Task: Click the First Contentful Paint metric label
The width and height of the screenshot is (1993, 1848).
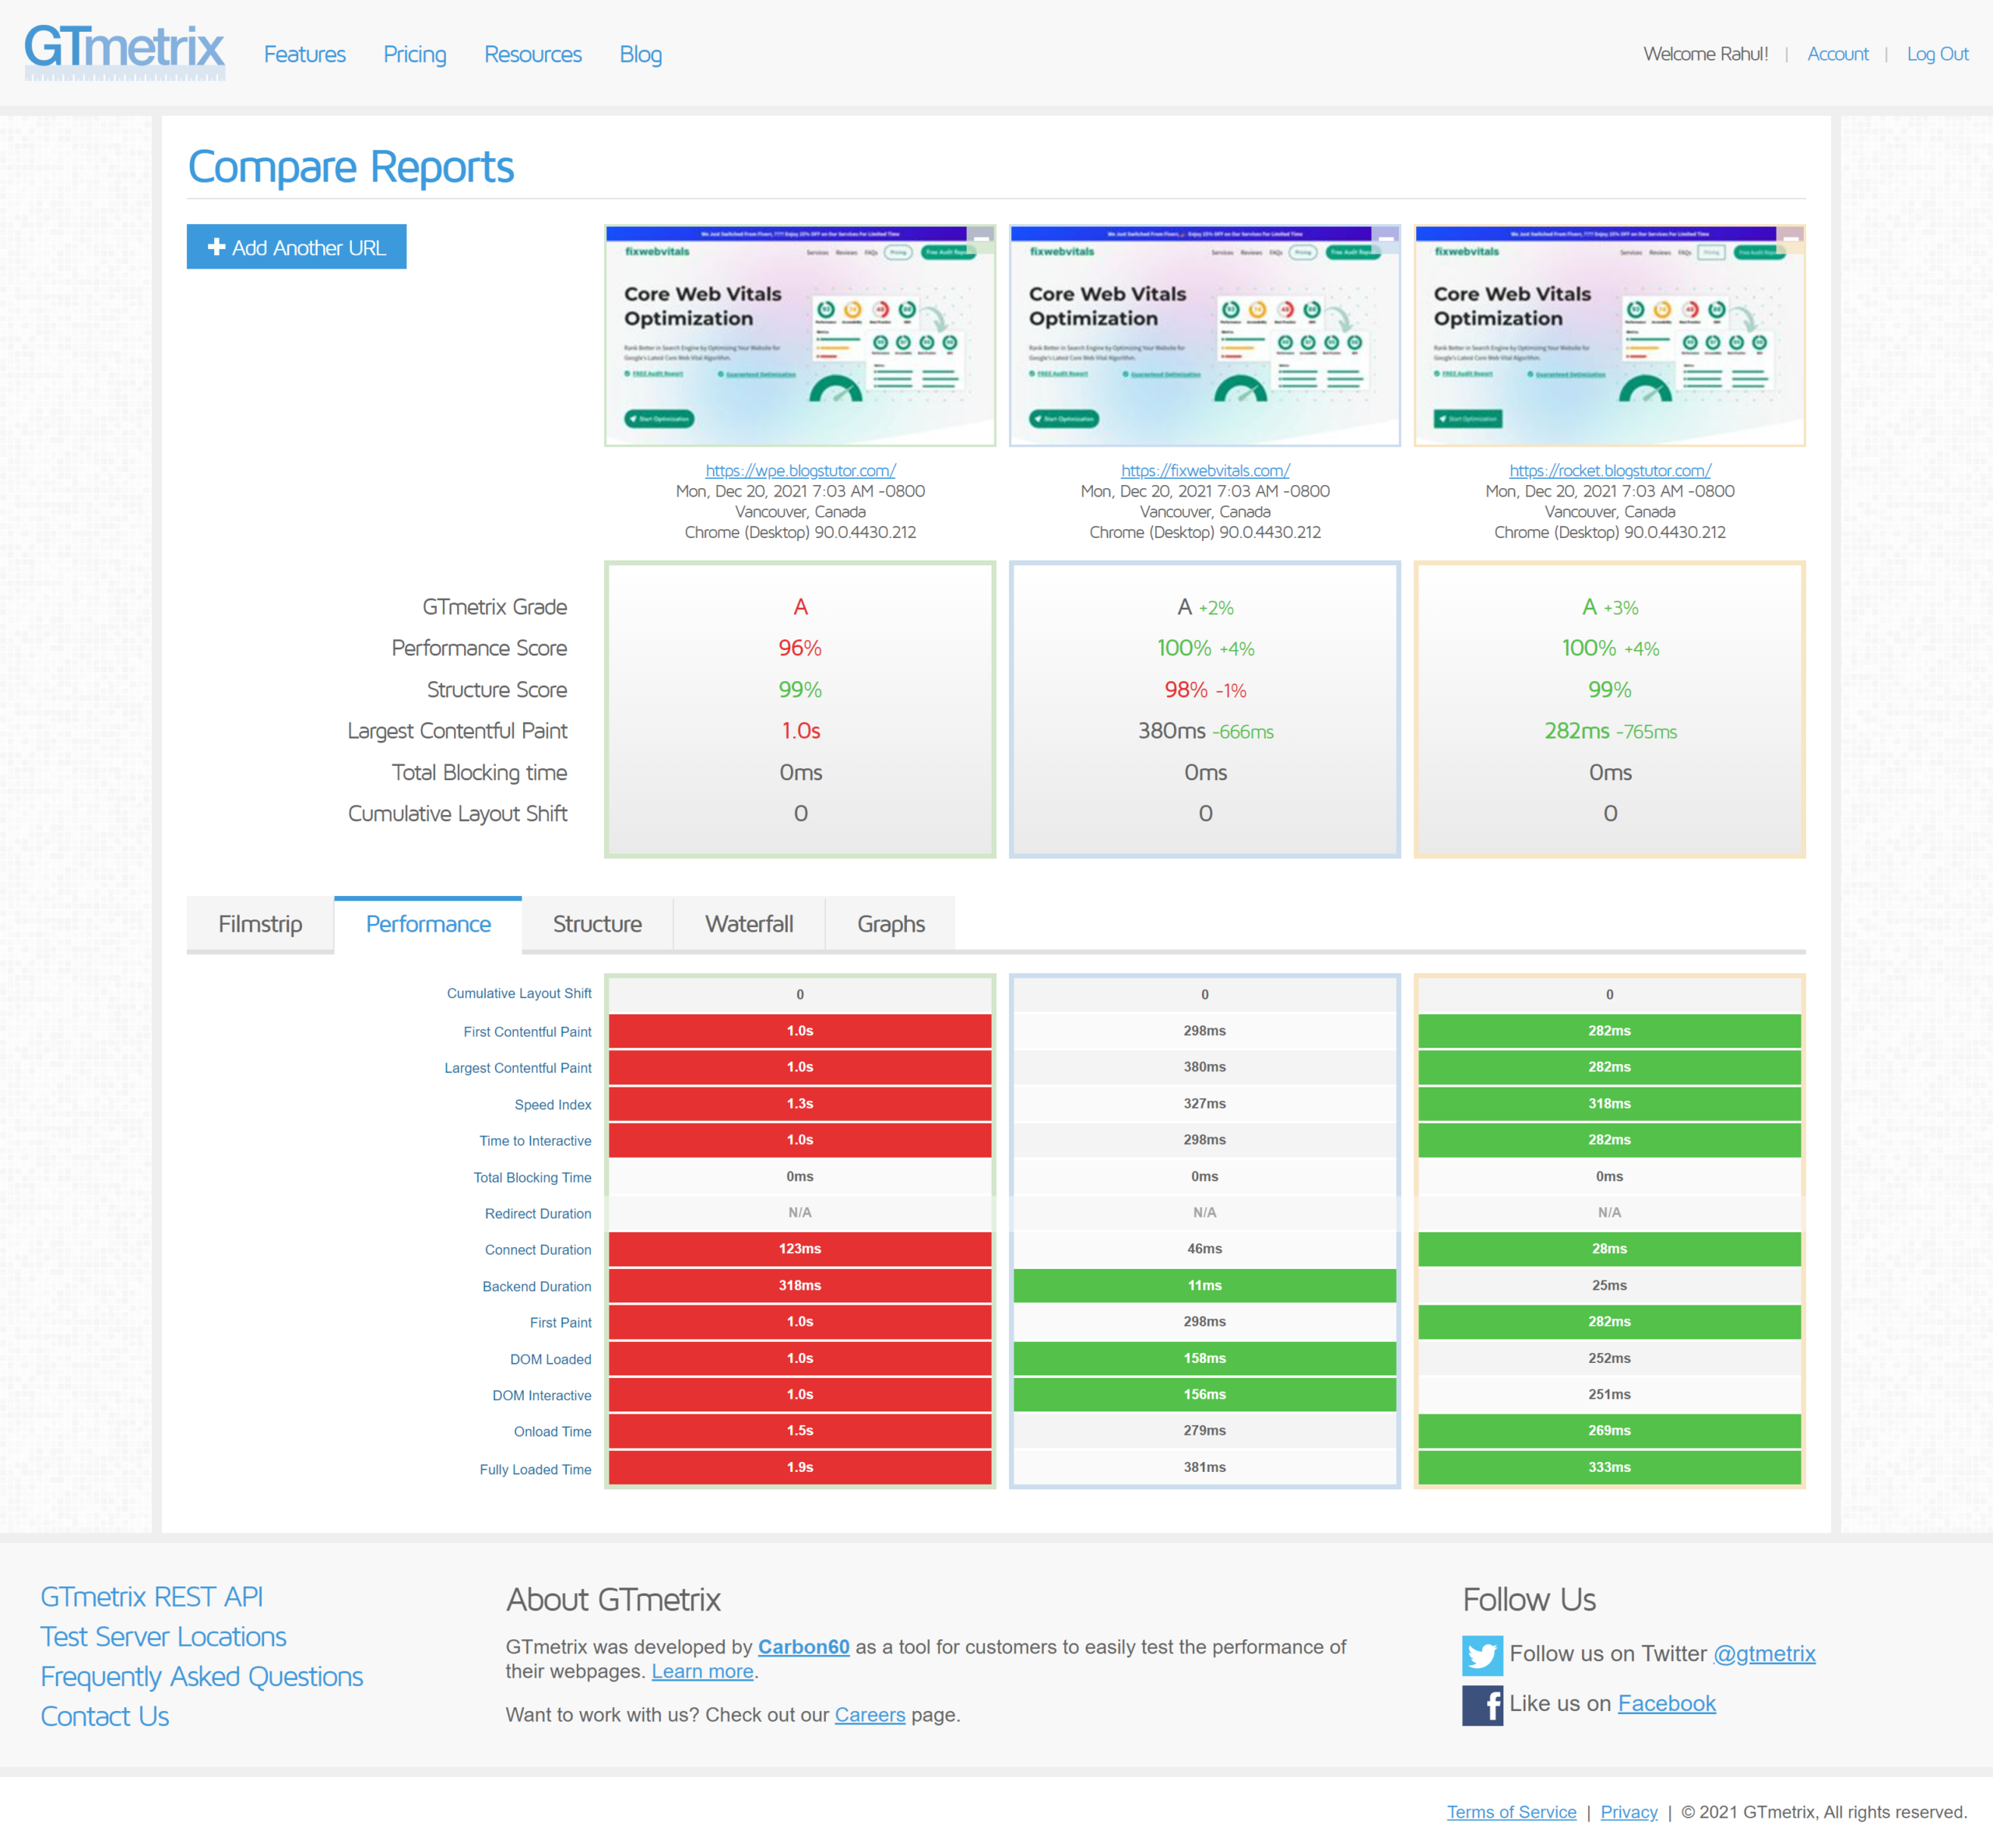Action: click(527, 1032)
